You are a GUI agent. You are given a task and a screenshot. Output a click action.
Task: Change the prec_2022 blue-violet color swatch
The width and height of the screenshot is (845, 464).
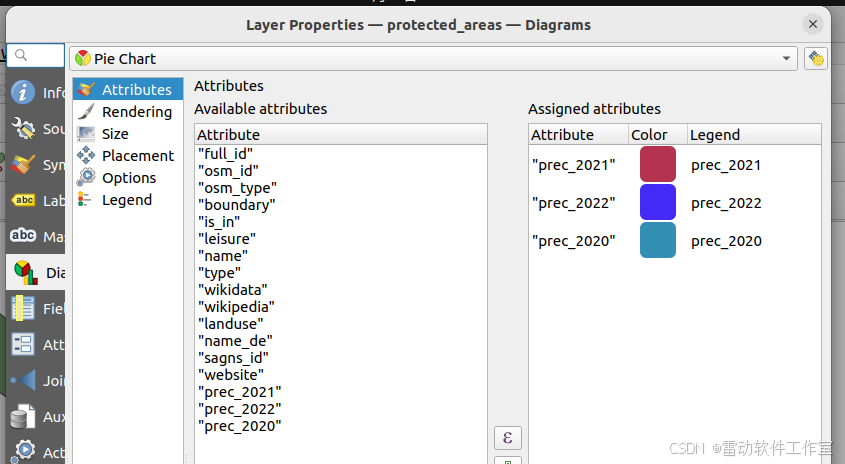click(657, 202)
